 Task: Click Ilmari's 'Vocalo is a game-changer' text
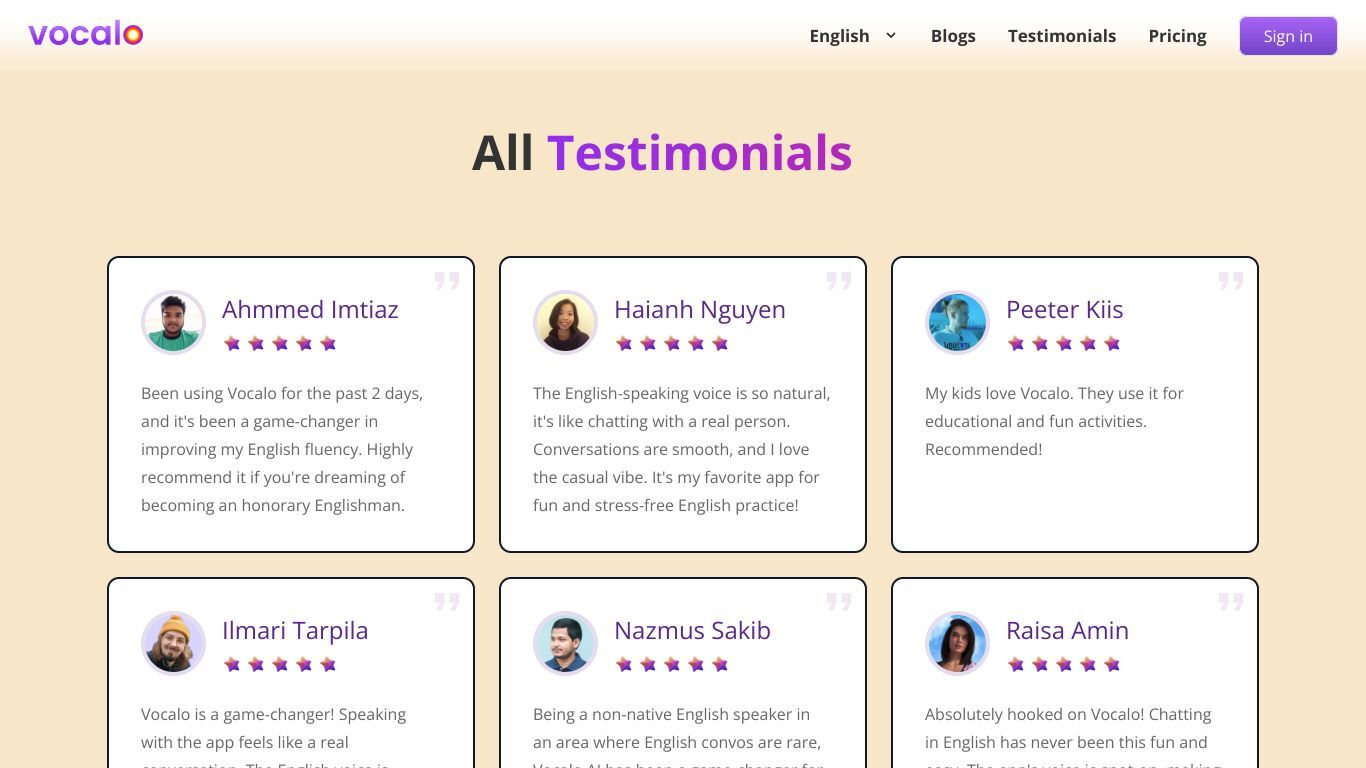click(274, 735)
